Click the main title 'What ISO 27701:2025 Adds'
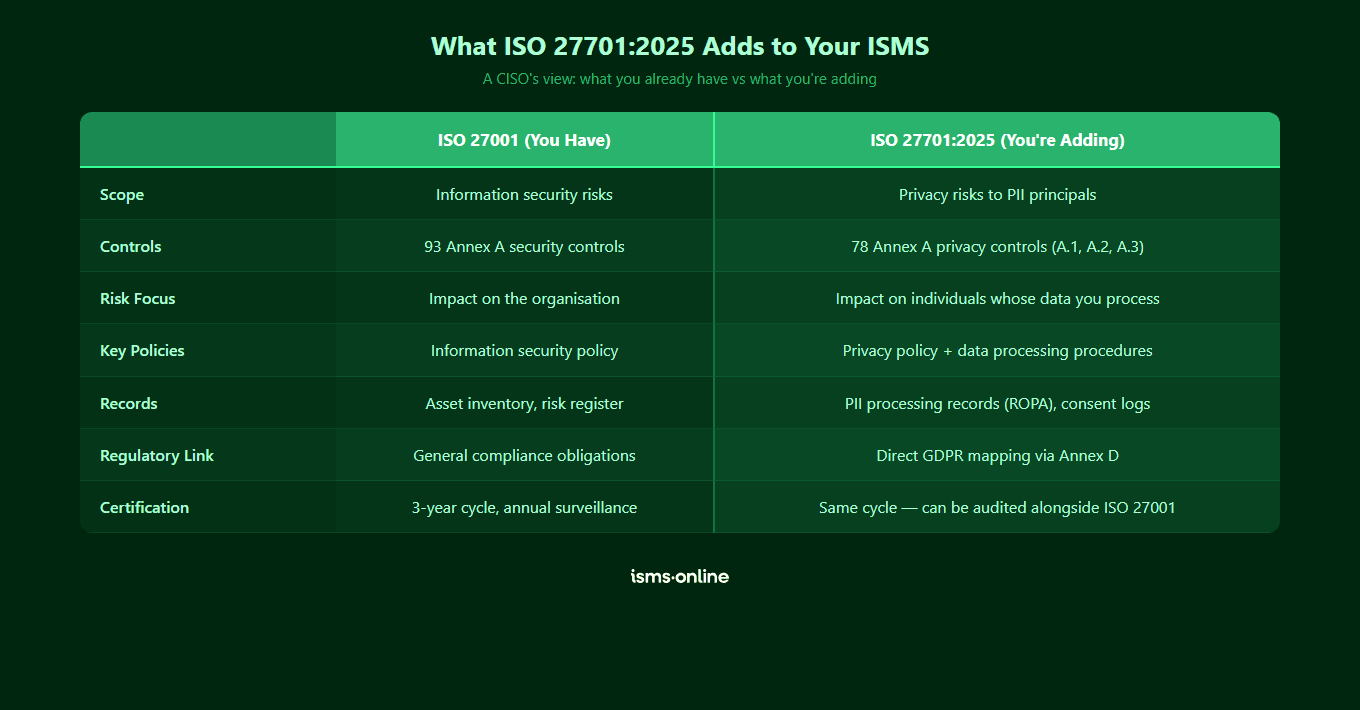 point(679,46)
